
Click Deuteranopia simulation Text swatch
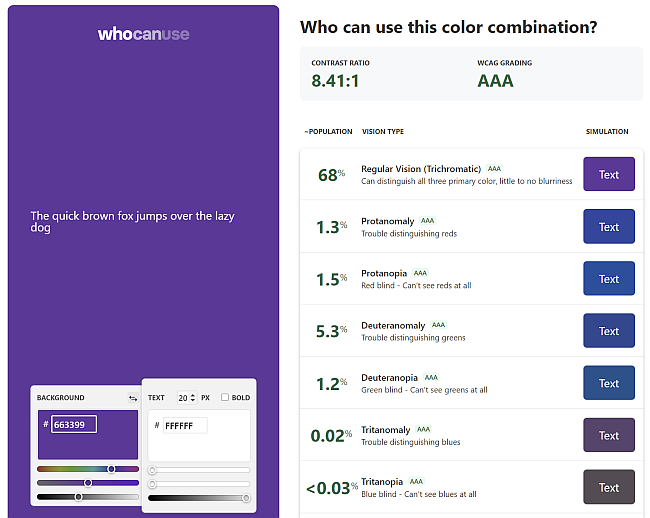pyautogui.click(x=609, y=383)
